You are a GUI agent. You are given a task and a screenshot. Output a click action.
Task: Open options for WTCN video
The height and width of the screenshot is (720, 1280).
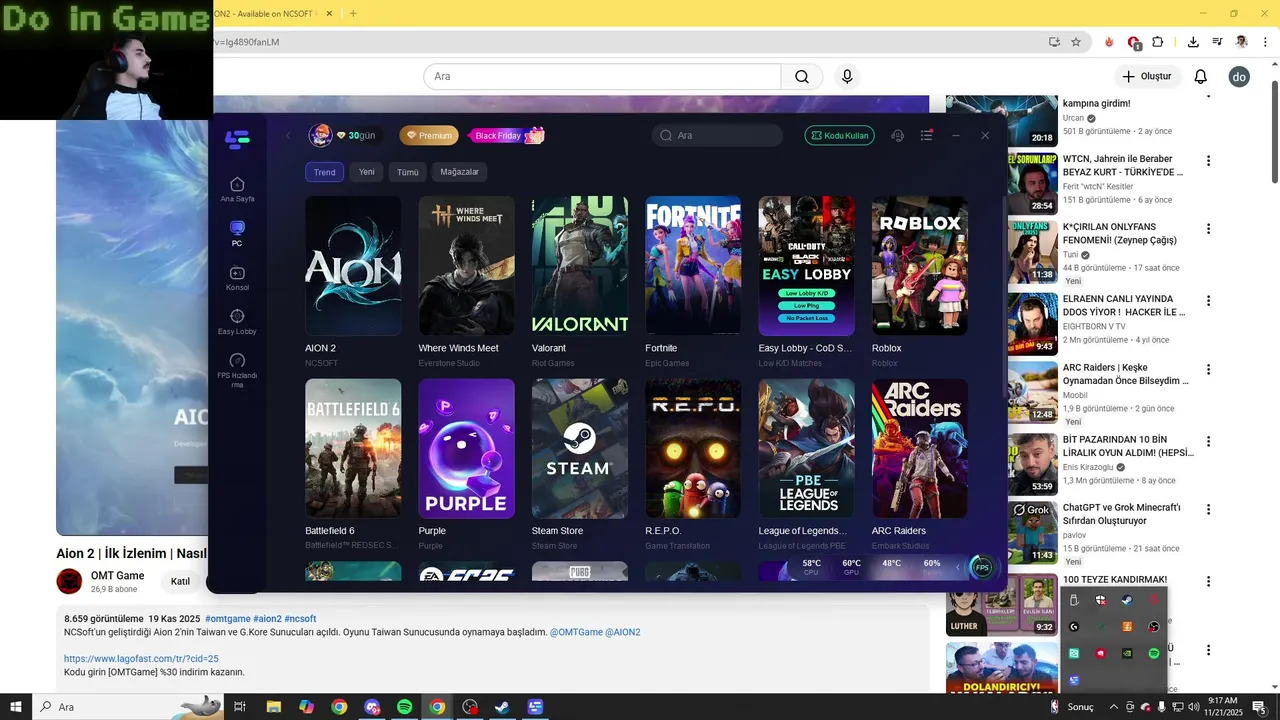[x=1208, y=160]
